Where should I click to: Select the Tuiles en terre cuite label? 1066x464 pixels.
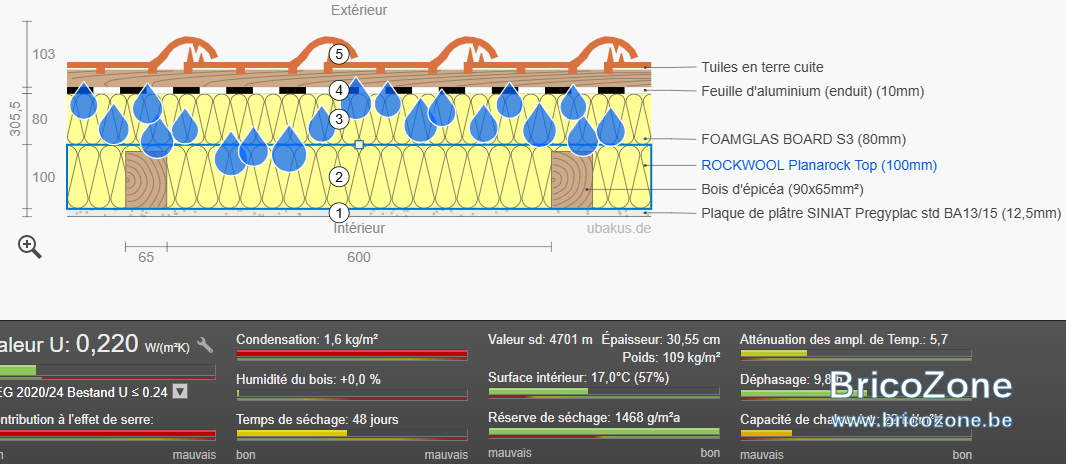tap(762, 67)
